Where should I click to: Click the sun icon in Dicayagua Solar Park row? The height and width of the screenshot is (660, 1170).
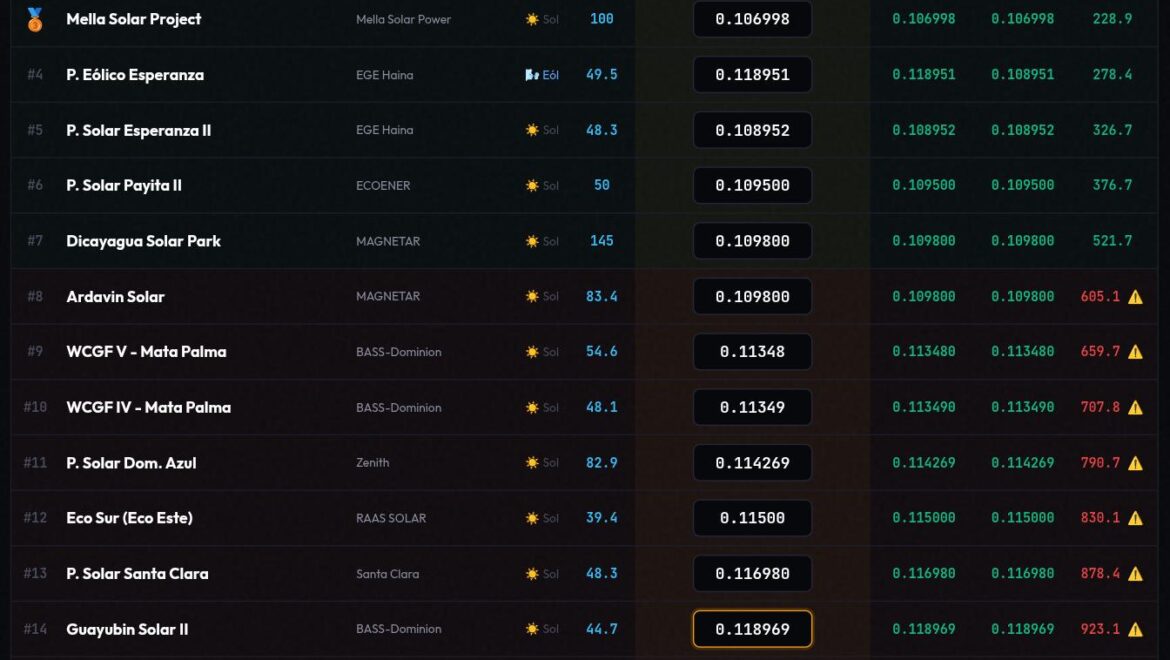click(x=532, y=241)
